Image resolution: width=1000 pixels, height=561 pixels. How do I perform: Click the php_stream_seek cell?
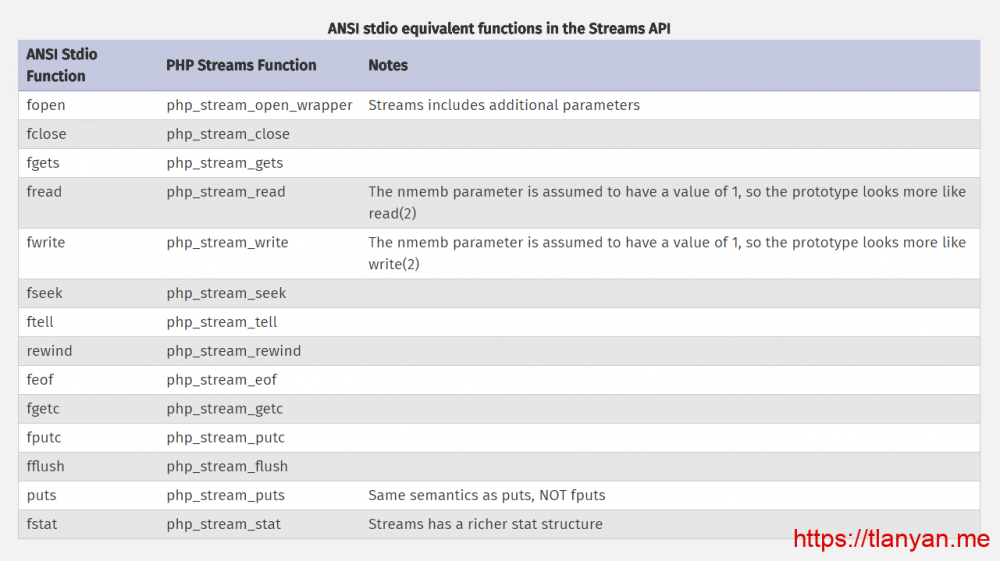pyautogui.click(x=226, y=293)
